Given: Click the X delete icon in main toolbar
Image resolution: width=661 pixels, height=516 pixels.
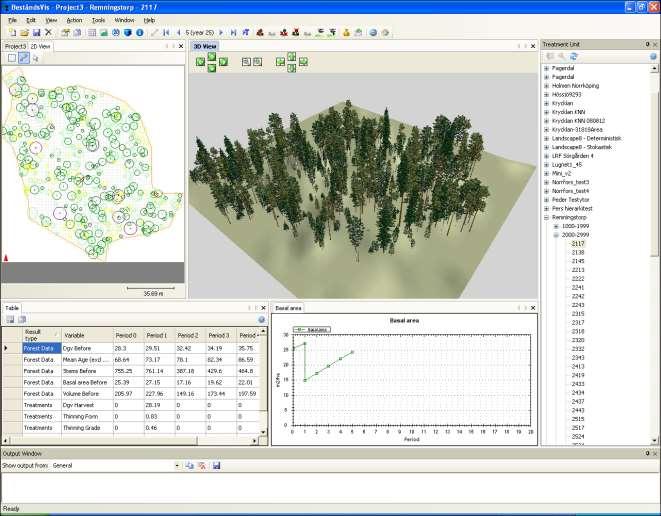Looking at the screenshot, I should (48, 32).
